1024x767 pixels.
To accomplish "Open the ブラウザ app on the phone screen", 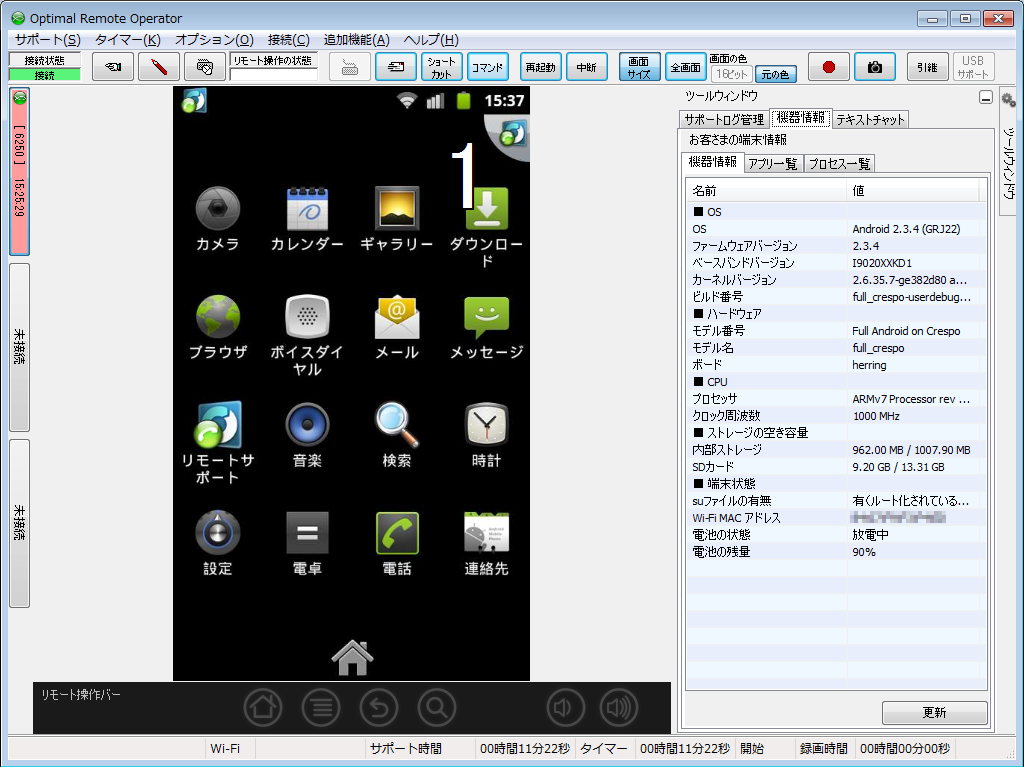I will pos(218,327).
